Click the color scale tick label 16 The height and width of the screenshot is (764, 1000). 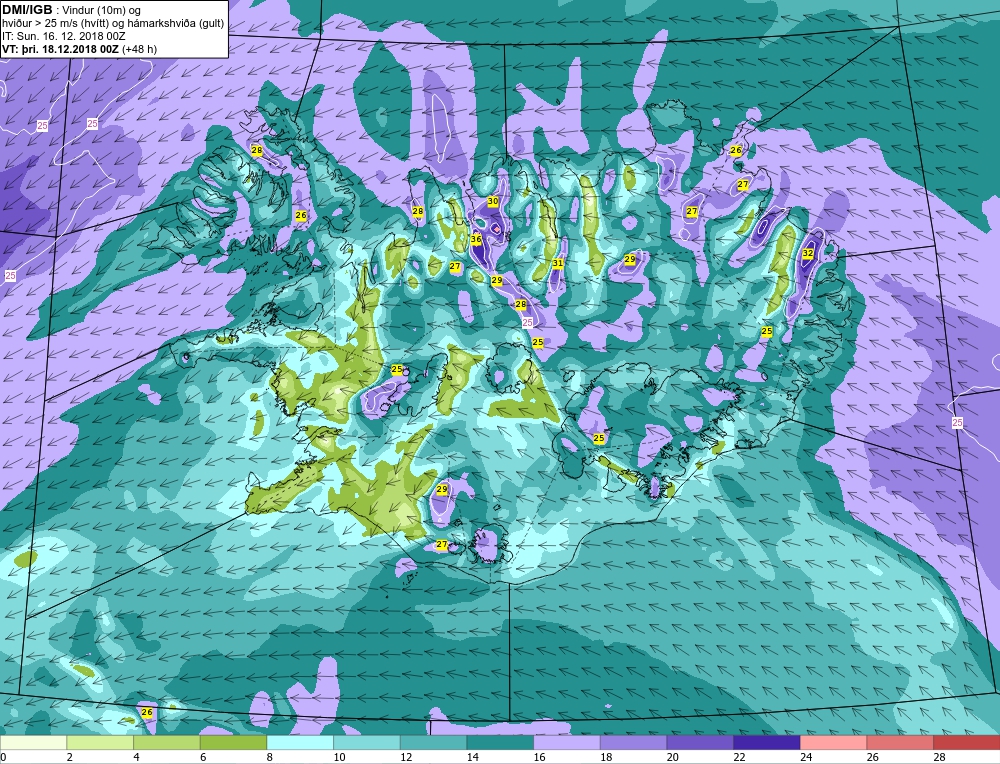click(539, 757)
